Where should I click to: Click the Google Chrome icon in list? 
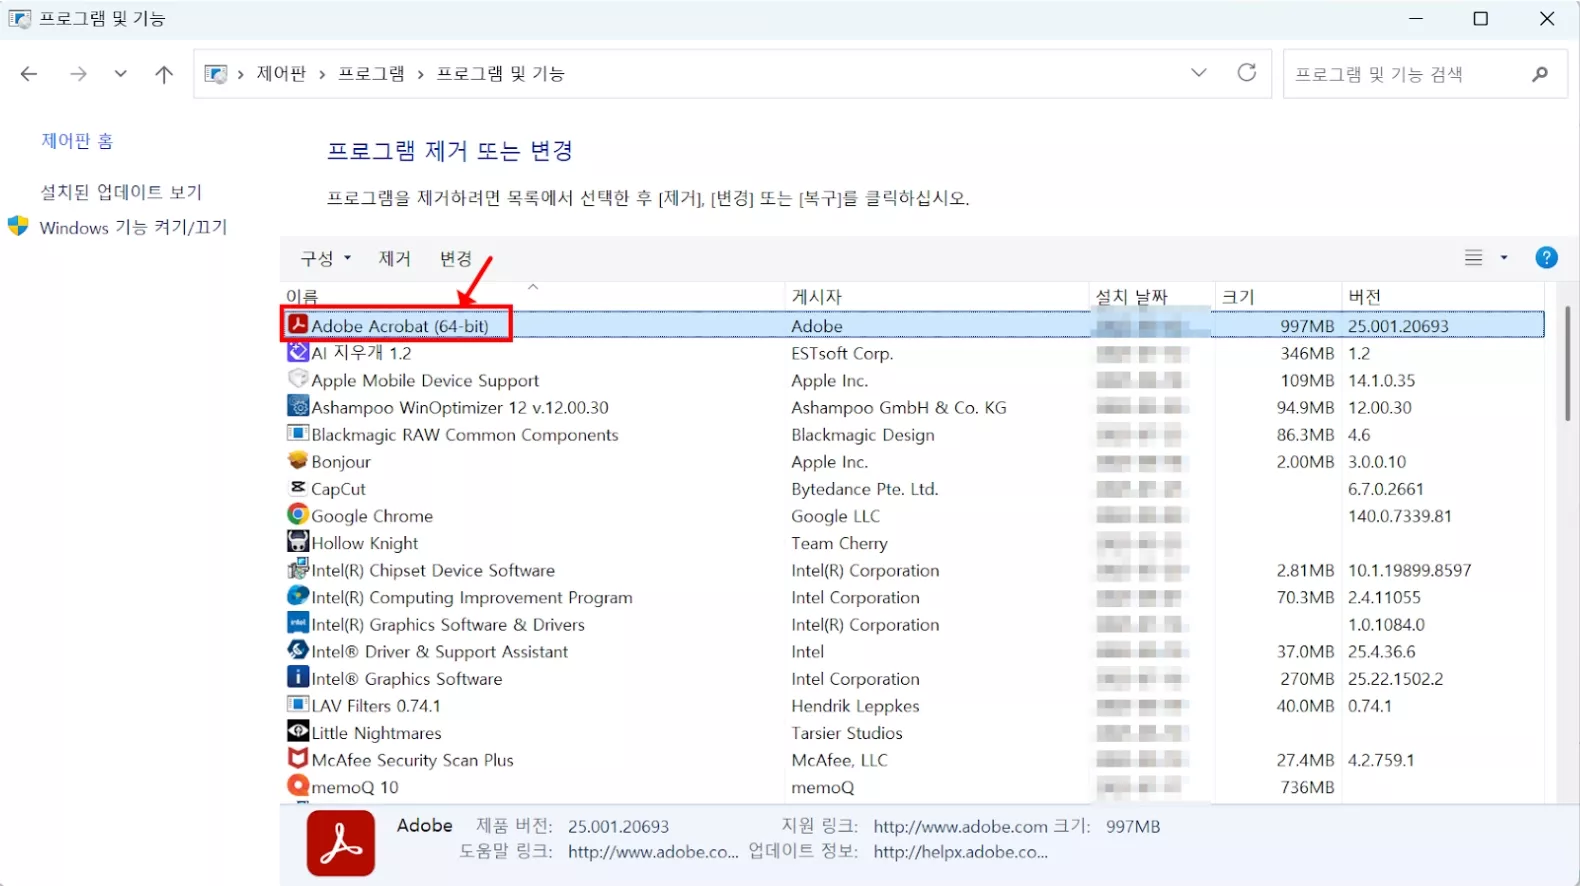point(297,514)
